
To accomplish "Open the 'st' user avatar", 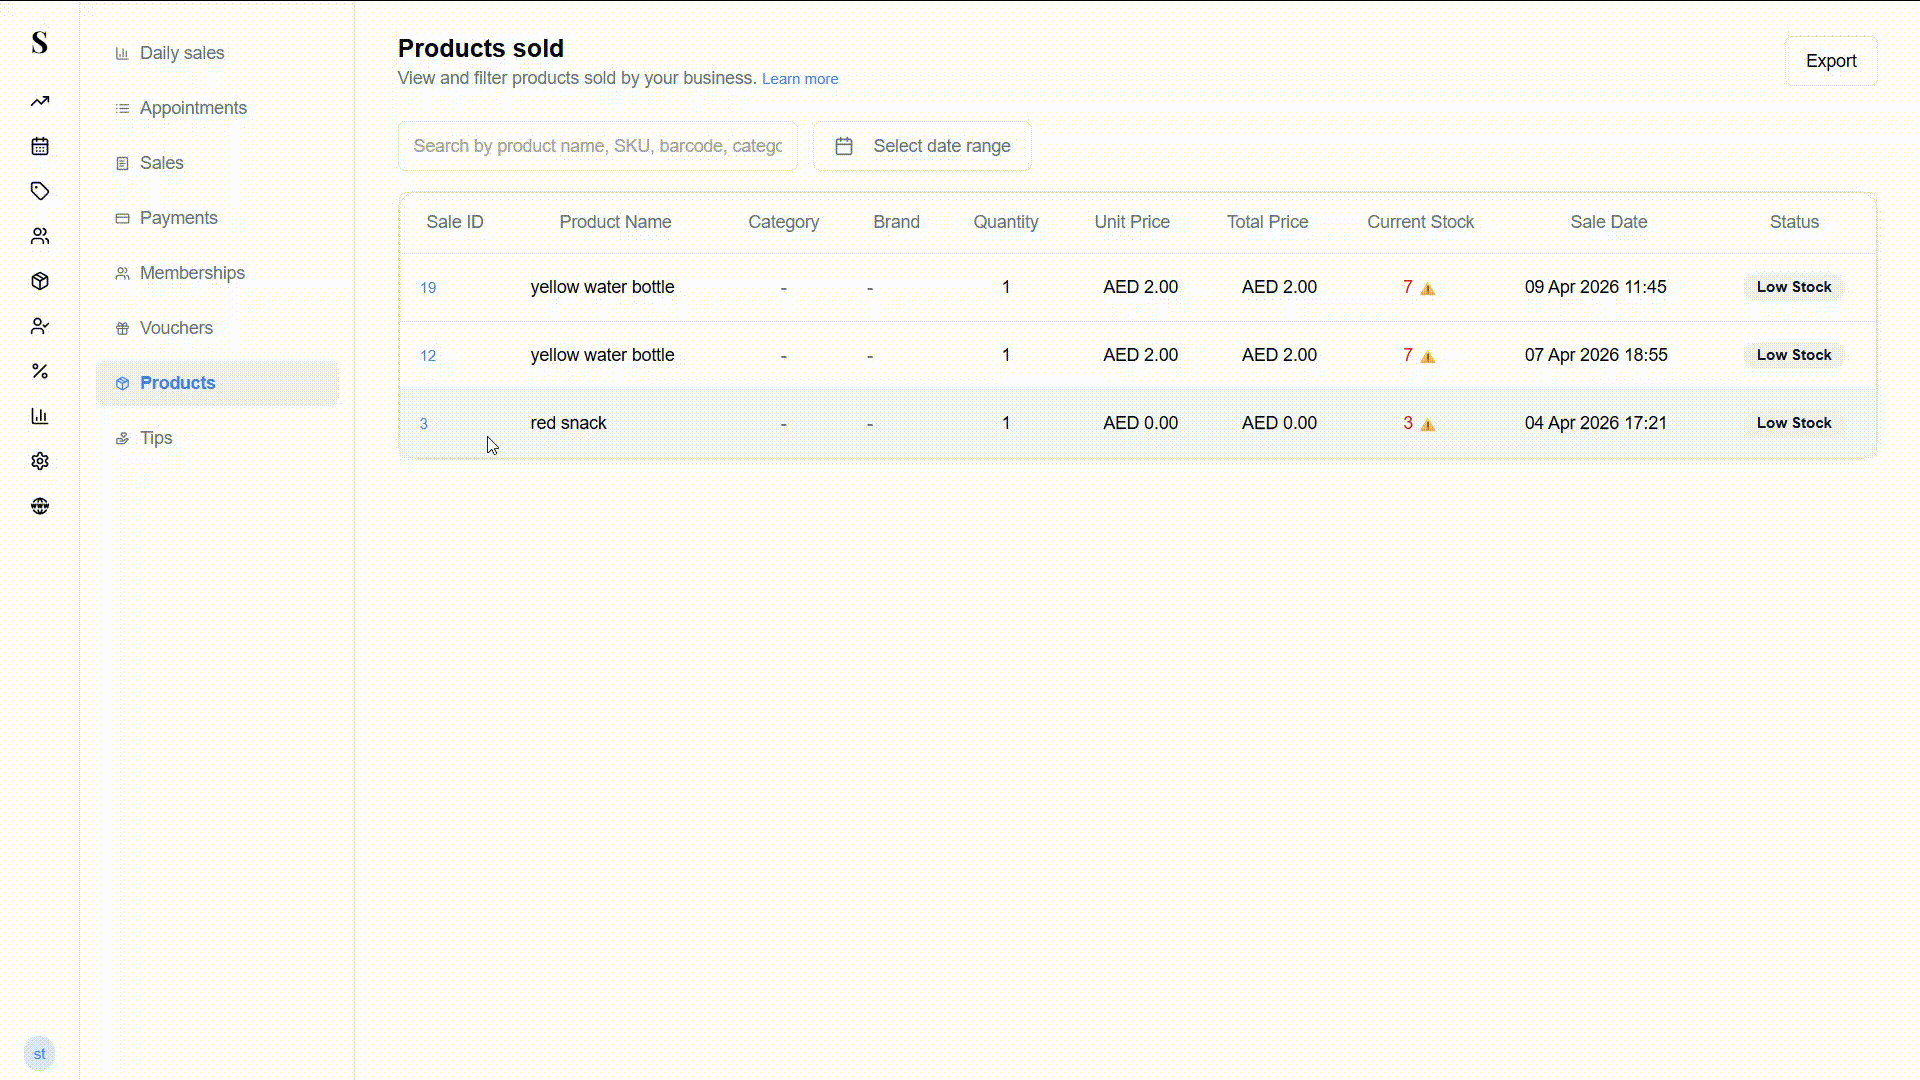I will 39,1053.
